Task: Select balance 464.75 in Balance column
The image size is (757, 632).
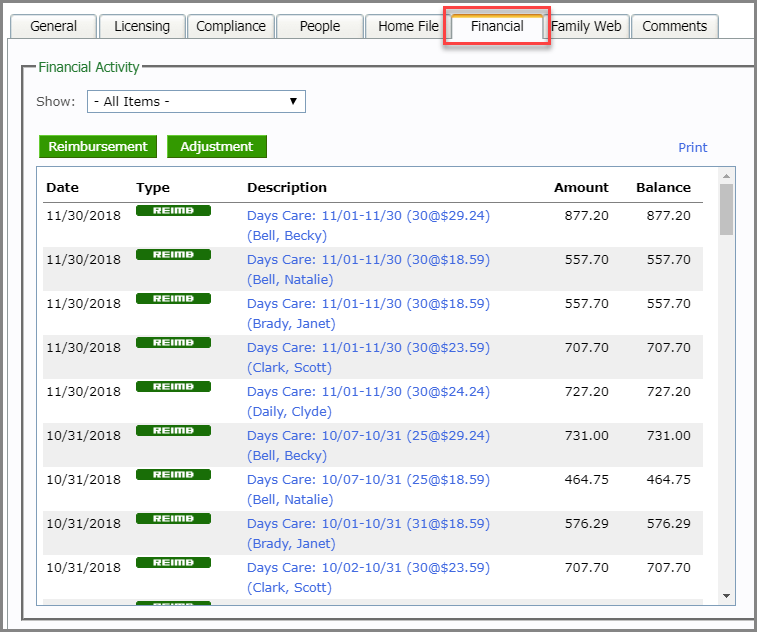Action: pos(669,479)
